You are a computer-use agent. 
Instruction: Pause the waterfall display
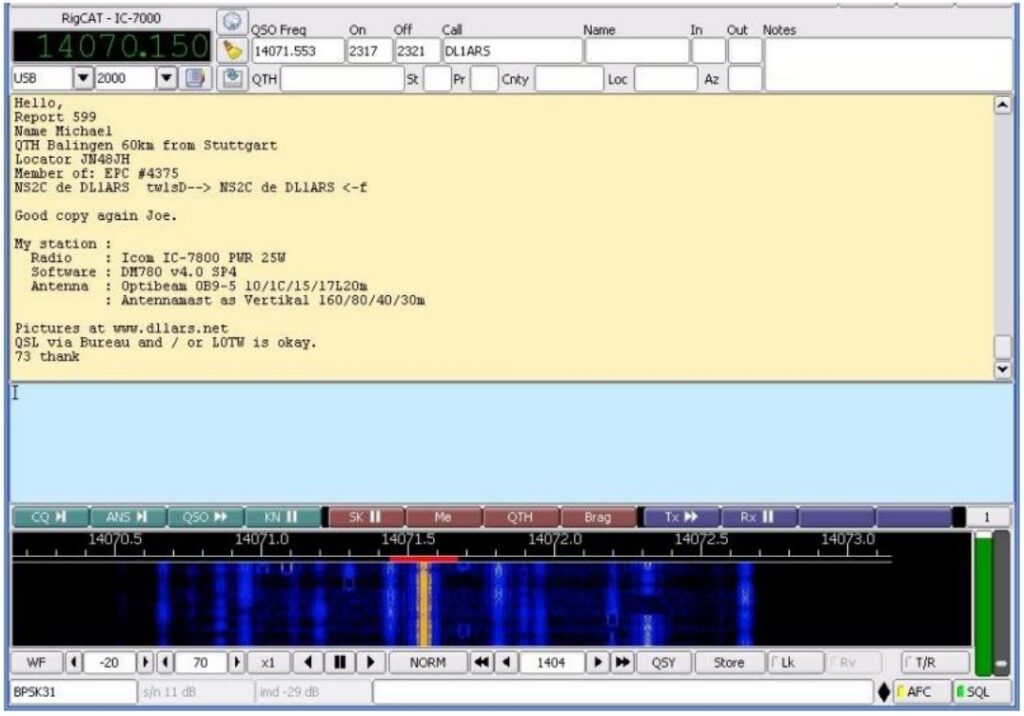click(x=339, y=662)
